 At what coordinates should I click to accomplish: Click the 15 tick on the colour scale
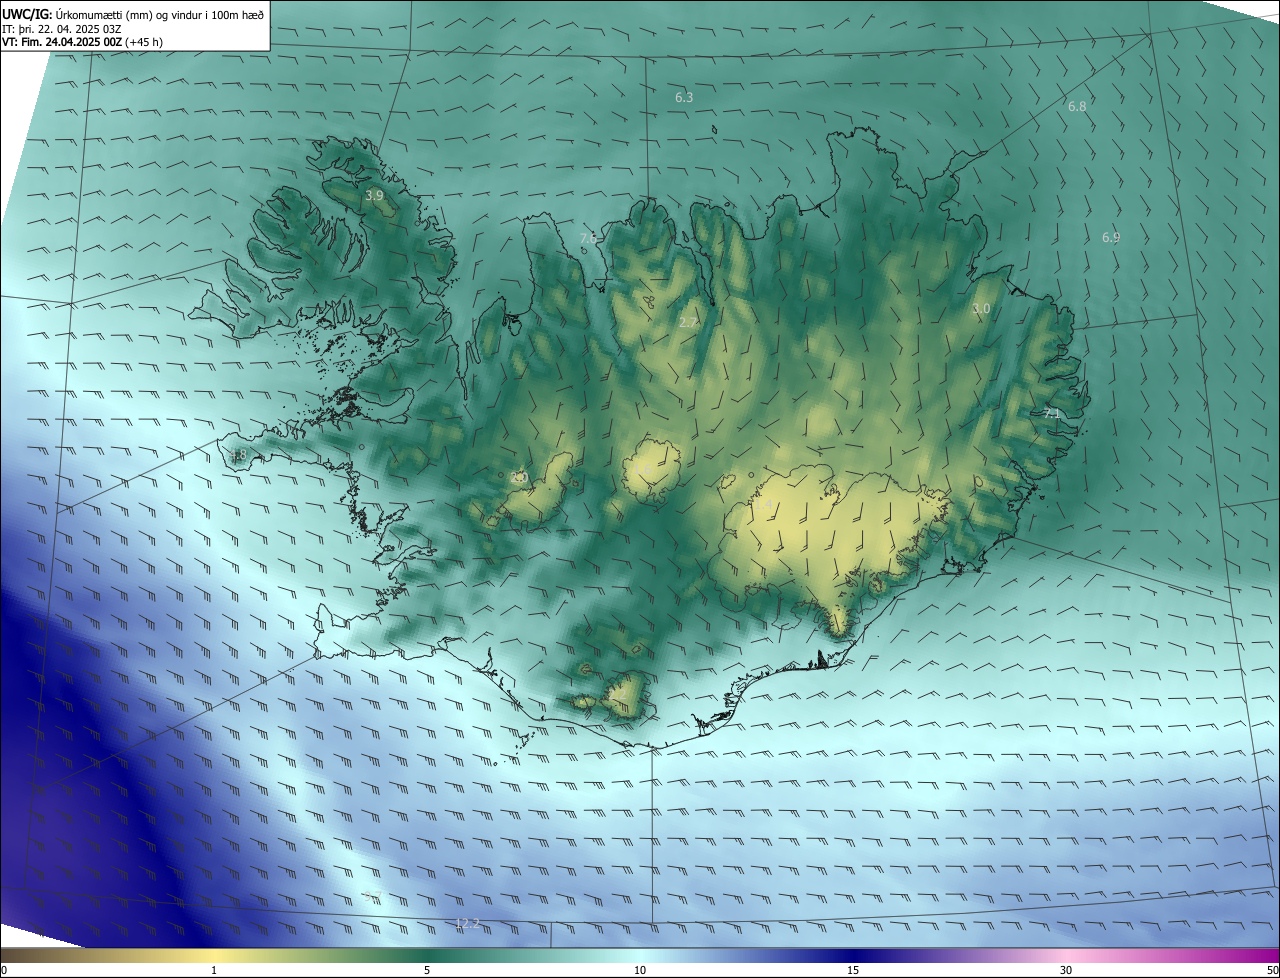click(x=853, y=970)
